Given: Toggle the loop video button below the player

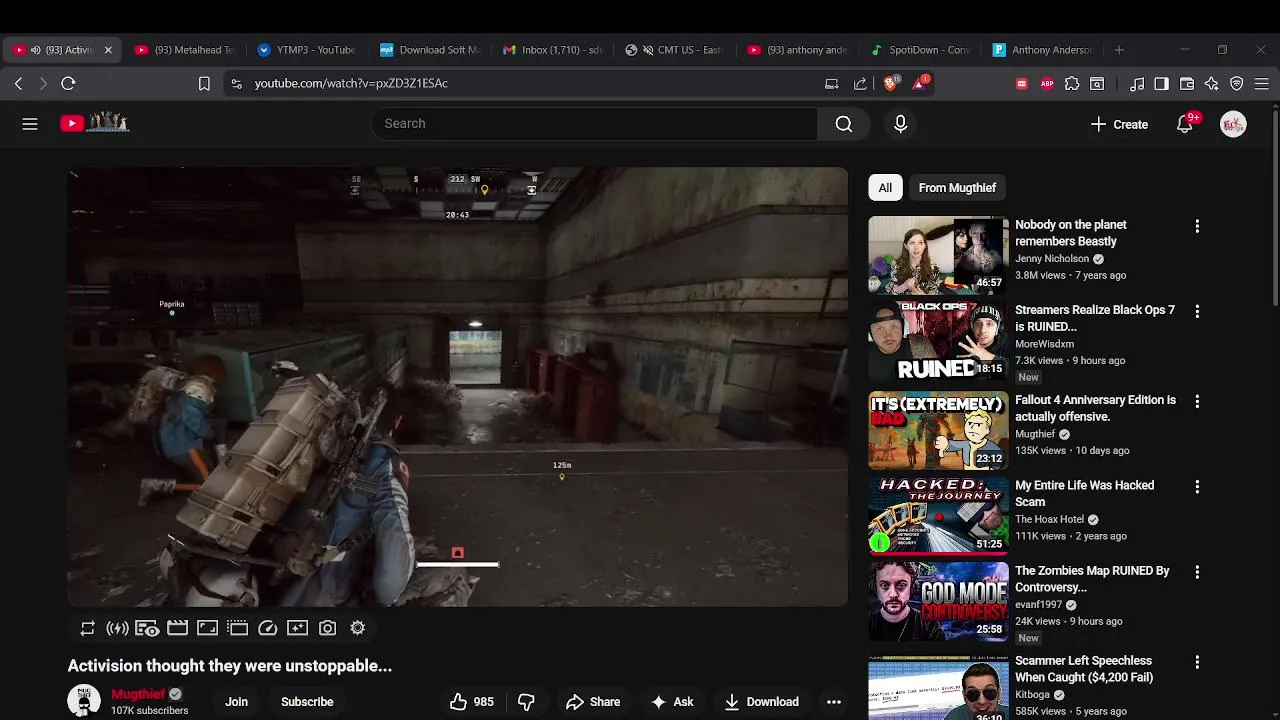Looking at the screenshot, I should click(x=88, y=628).
